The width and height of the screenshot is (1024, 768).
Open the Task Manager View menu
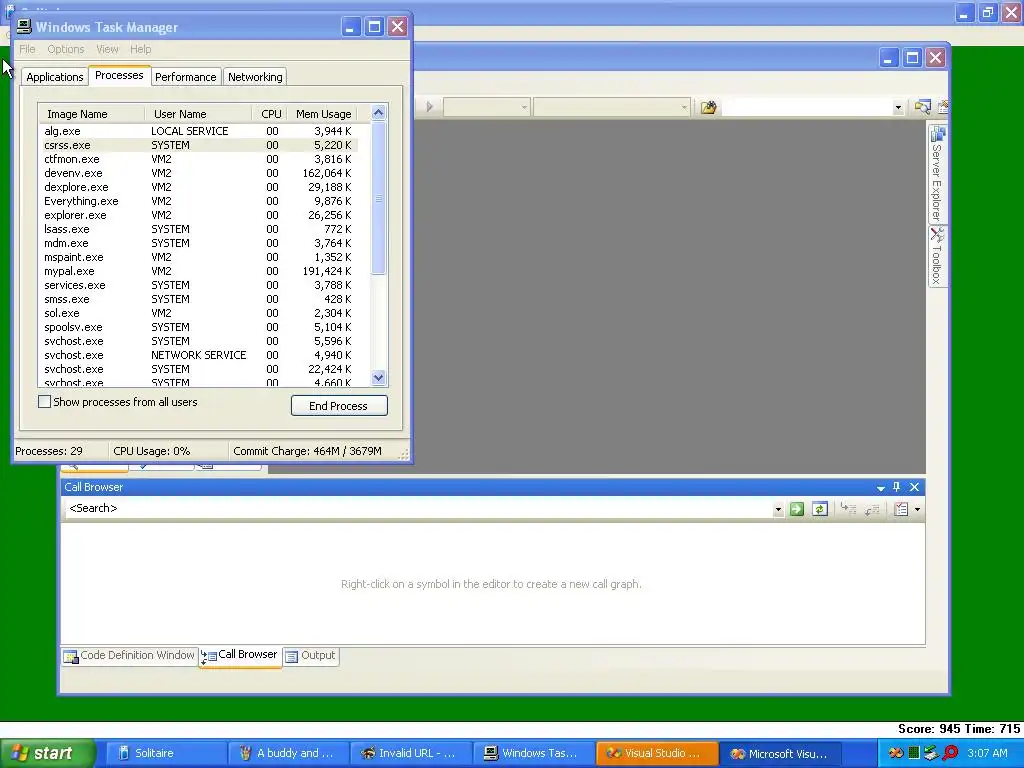(x=107, y=49)
